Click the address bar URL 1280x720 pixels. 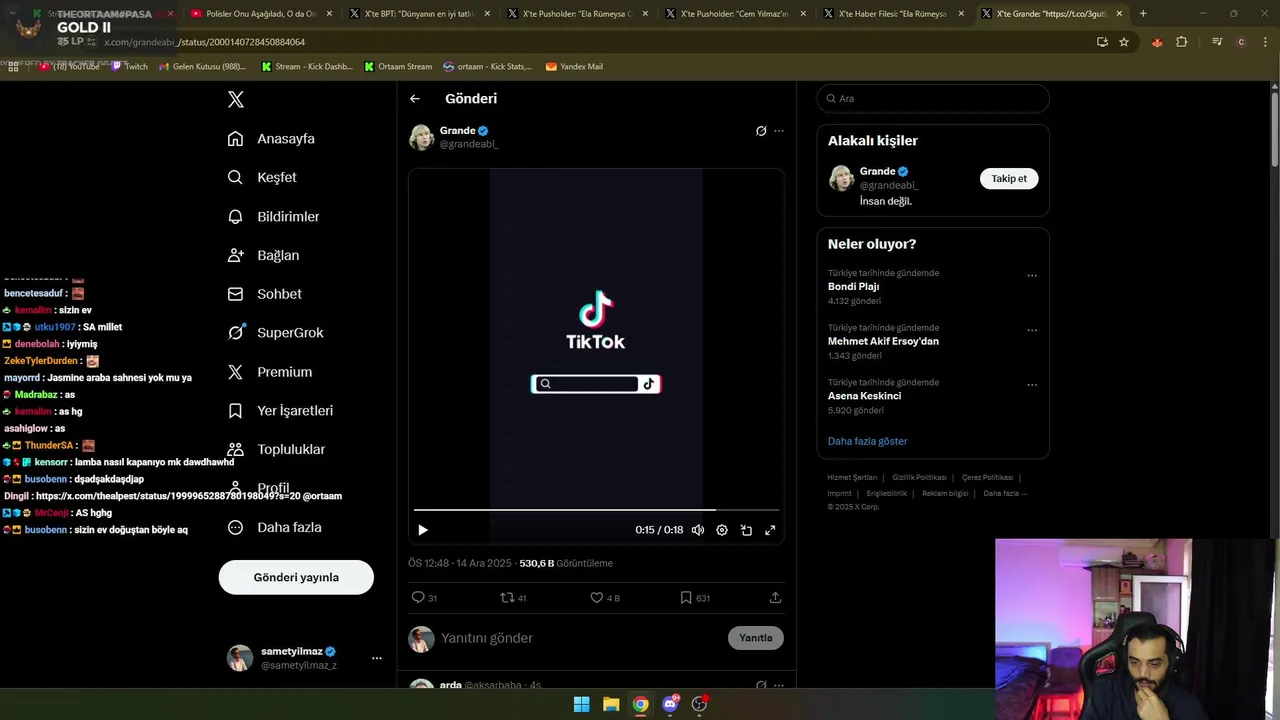pyautogui.click(x=204, y=42)
